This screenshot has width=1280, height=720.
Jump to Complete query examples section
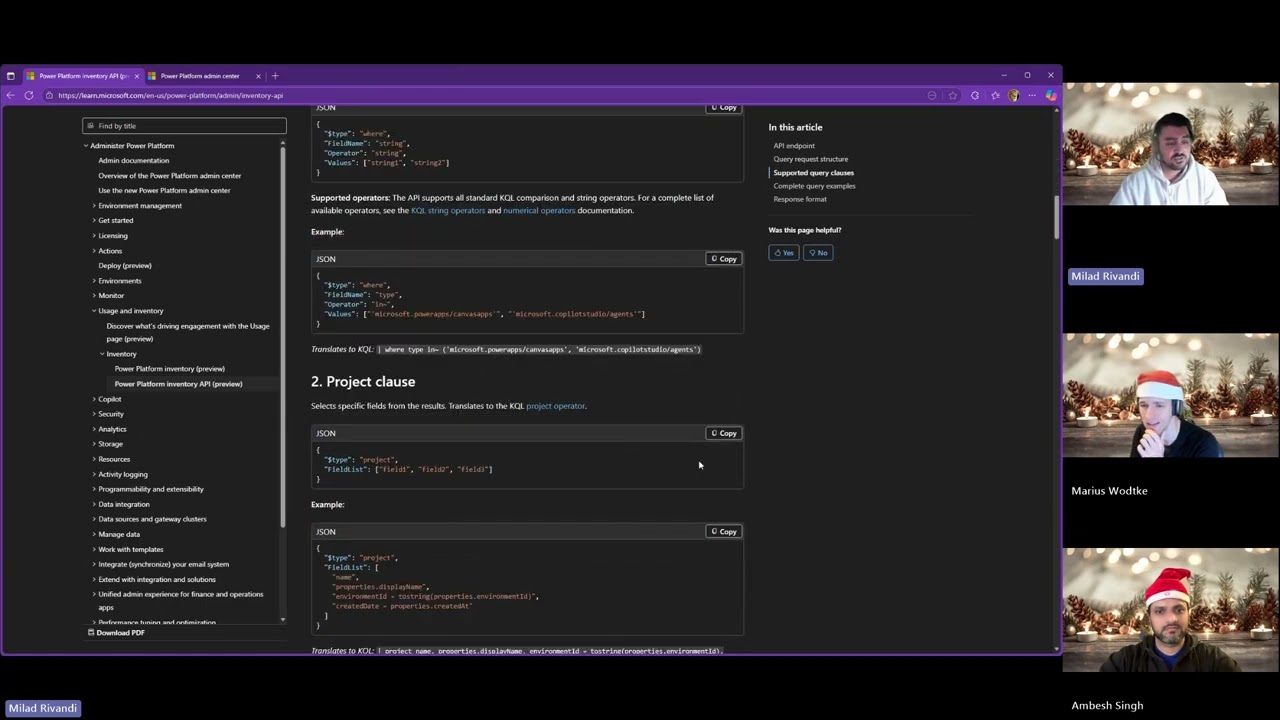click(814, 186)
